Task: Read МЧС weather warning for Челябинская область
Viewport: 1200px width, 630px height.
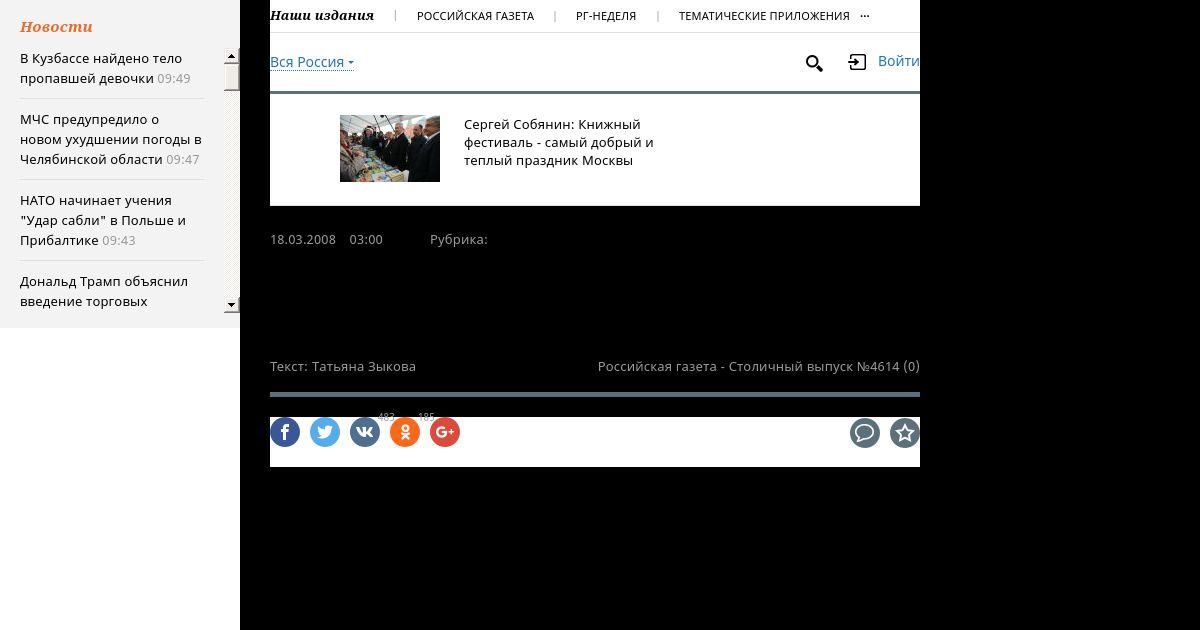Action: point(111,139)
